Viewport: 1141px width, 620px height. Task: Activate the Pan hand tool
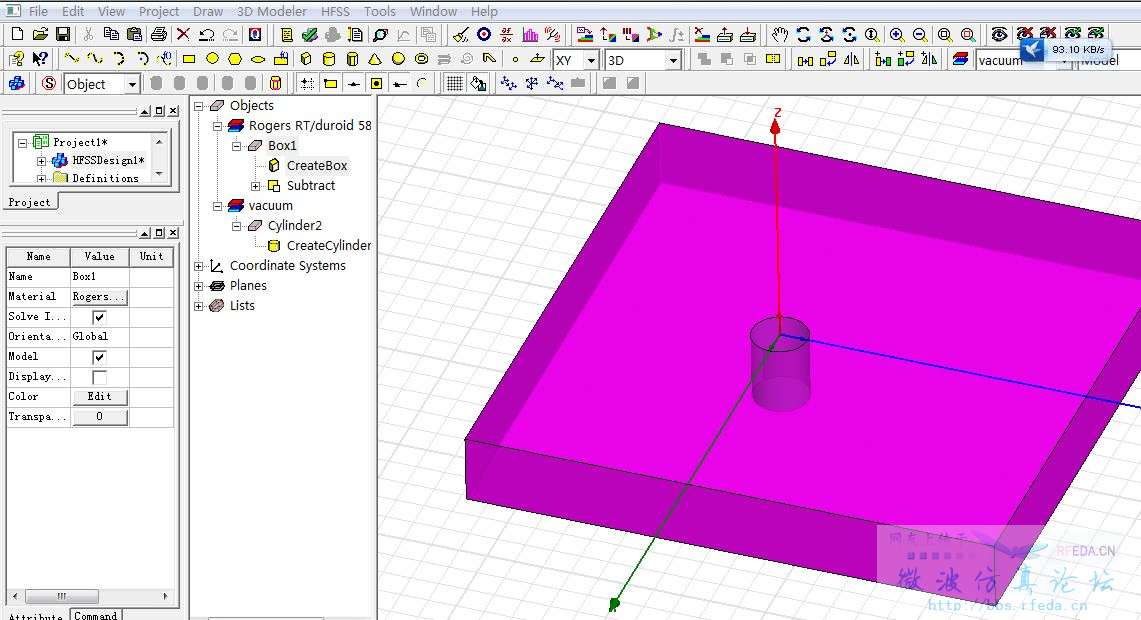coord(780,34)
